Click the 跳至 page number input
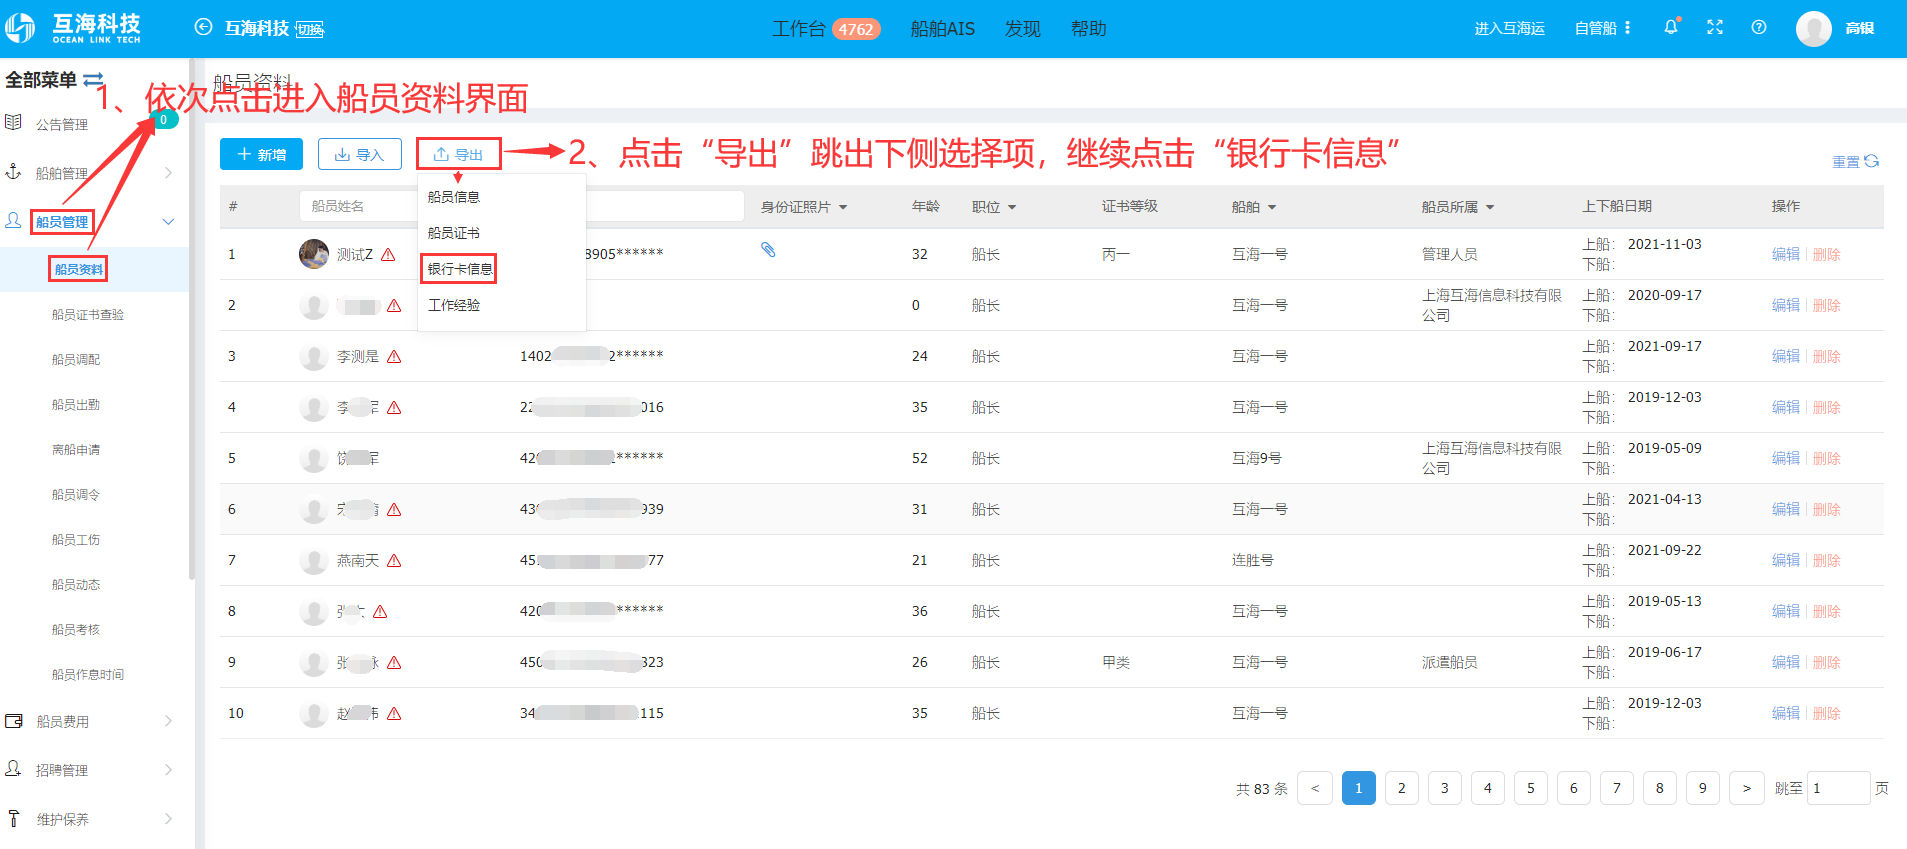This screenshot has height=849, width=1907. pos(1838,788)
